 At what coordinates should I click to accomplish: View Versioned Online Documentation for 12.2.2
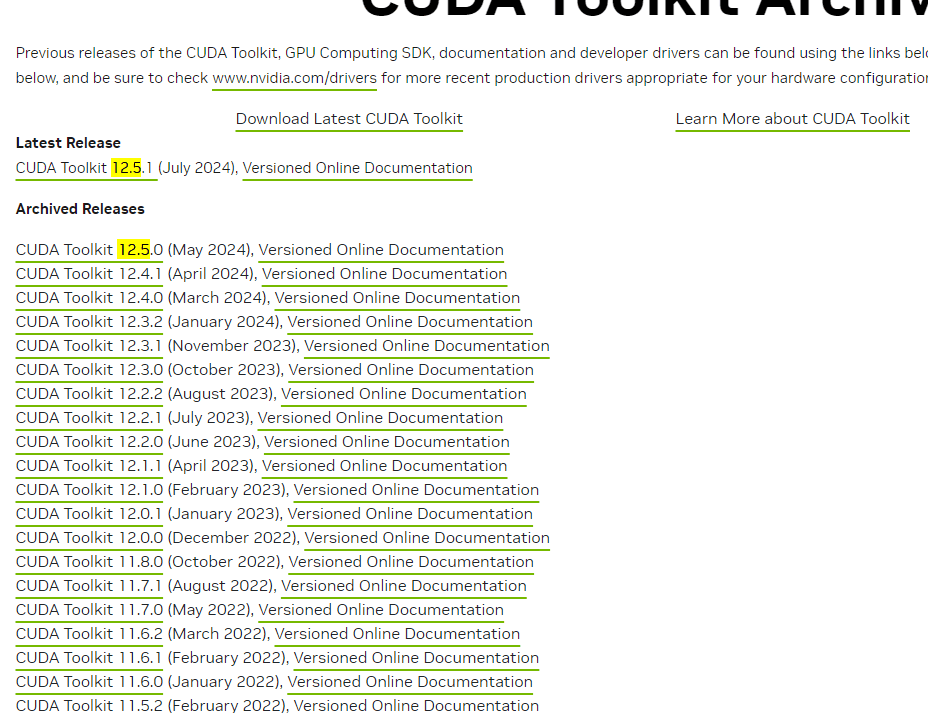404,393
